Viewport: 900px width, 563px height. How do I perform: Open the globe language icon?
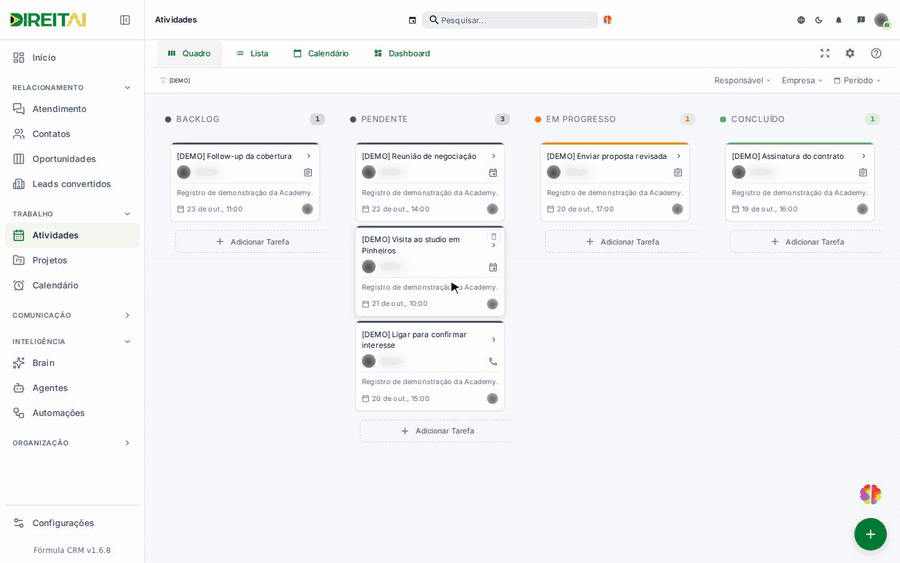tap(801, 20)
